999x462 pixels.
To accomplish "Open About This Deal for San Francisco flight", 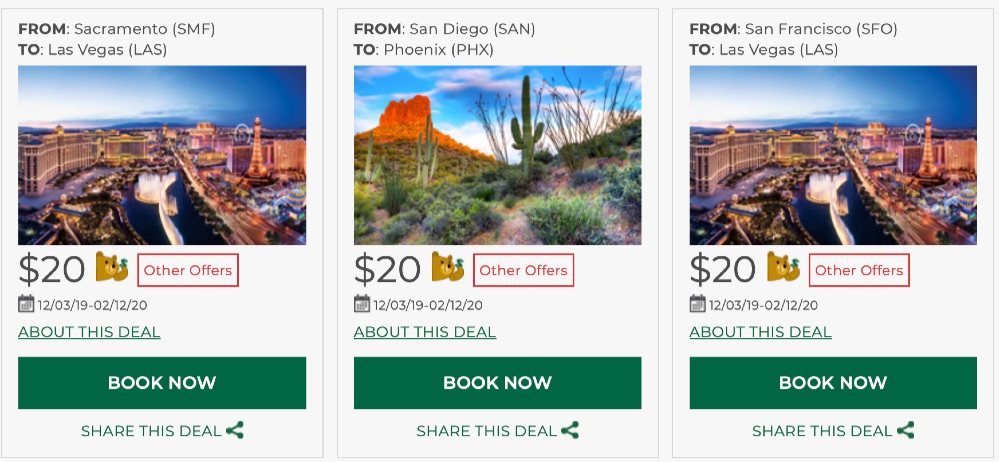I will pos(761,332).
